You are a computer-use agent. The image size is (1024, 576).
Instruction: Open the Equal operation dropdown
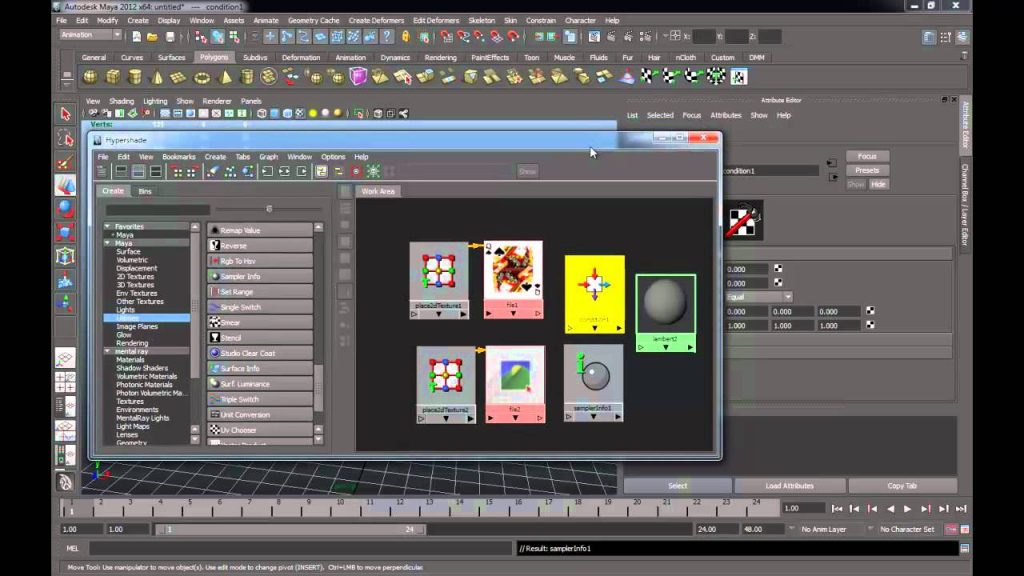coord(759,297)
